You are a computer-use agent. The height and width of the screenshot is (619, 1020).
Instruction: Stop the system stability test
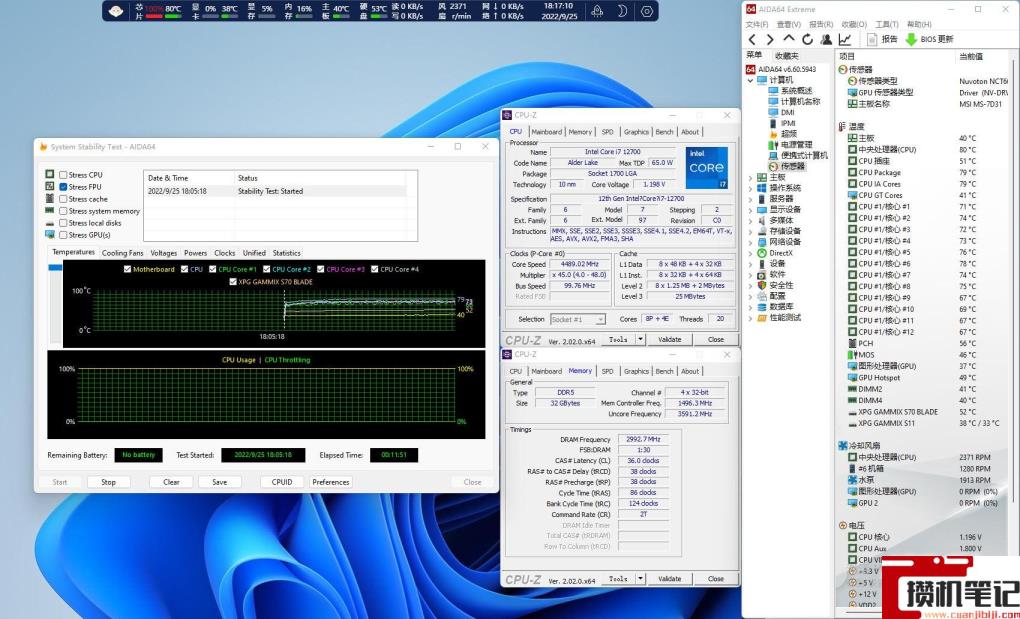tap(109, 482)
